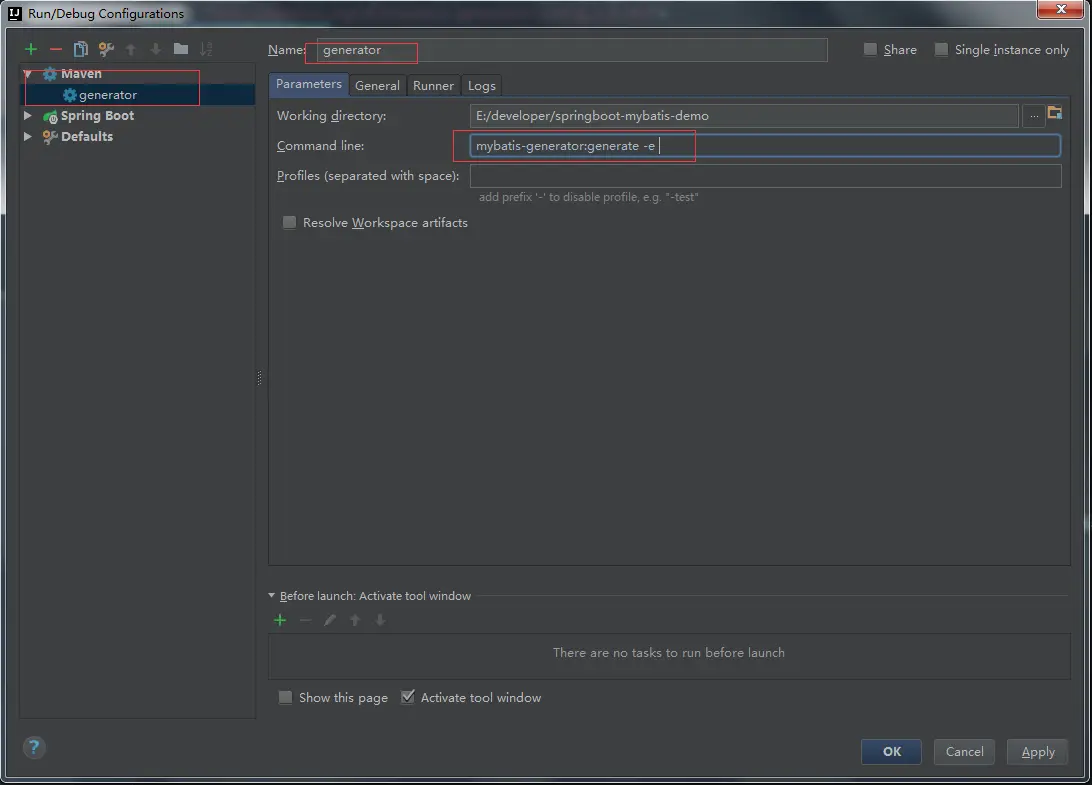Click 'There are no tasks to run before launch'

669,653
